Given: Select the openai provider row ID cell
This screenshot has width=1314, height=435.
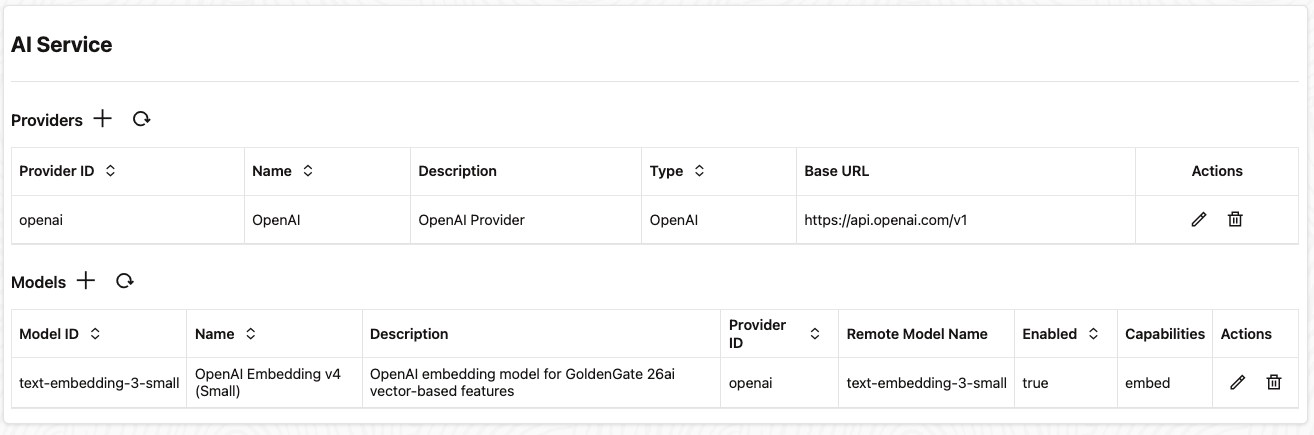Looking at the screenshot, I should tap(41, 220).
